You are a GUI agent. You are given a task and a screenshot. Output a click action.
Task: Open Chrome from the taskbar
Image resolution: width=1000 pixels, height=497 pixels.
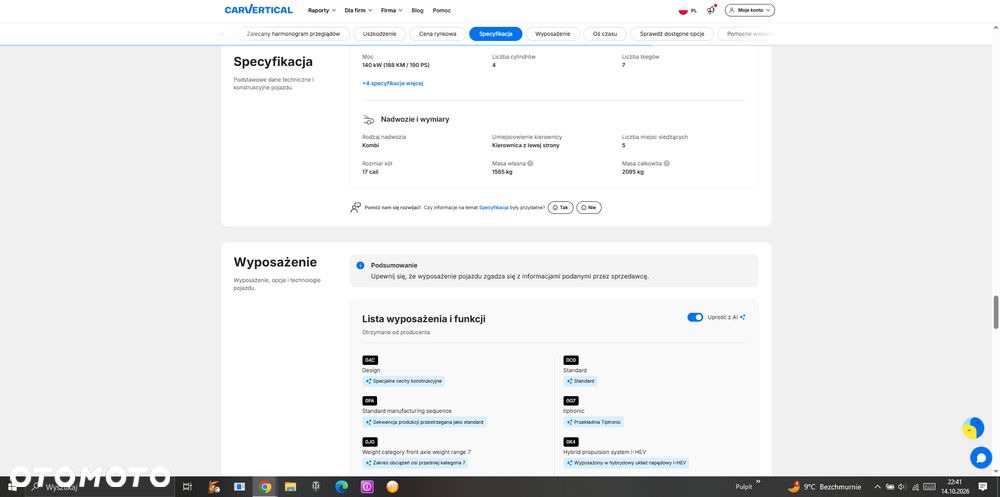265,487
